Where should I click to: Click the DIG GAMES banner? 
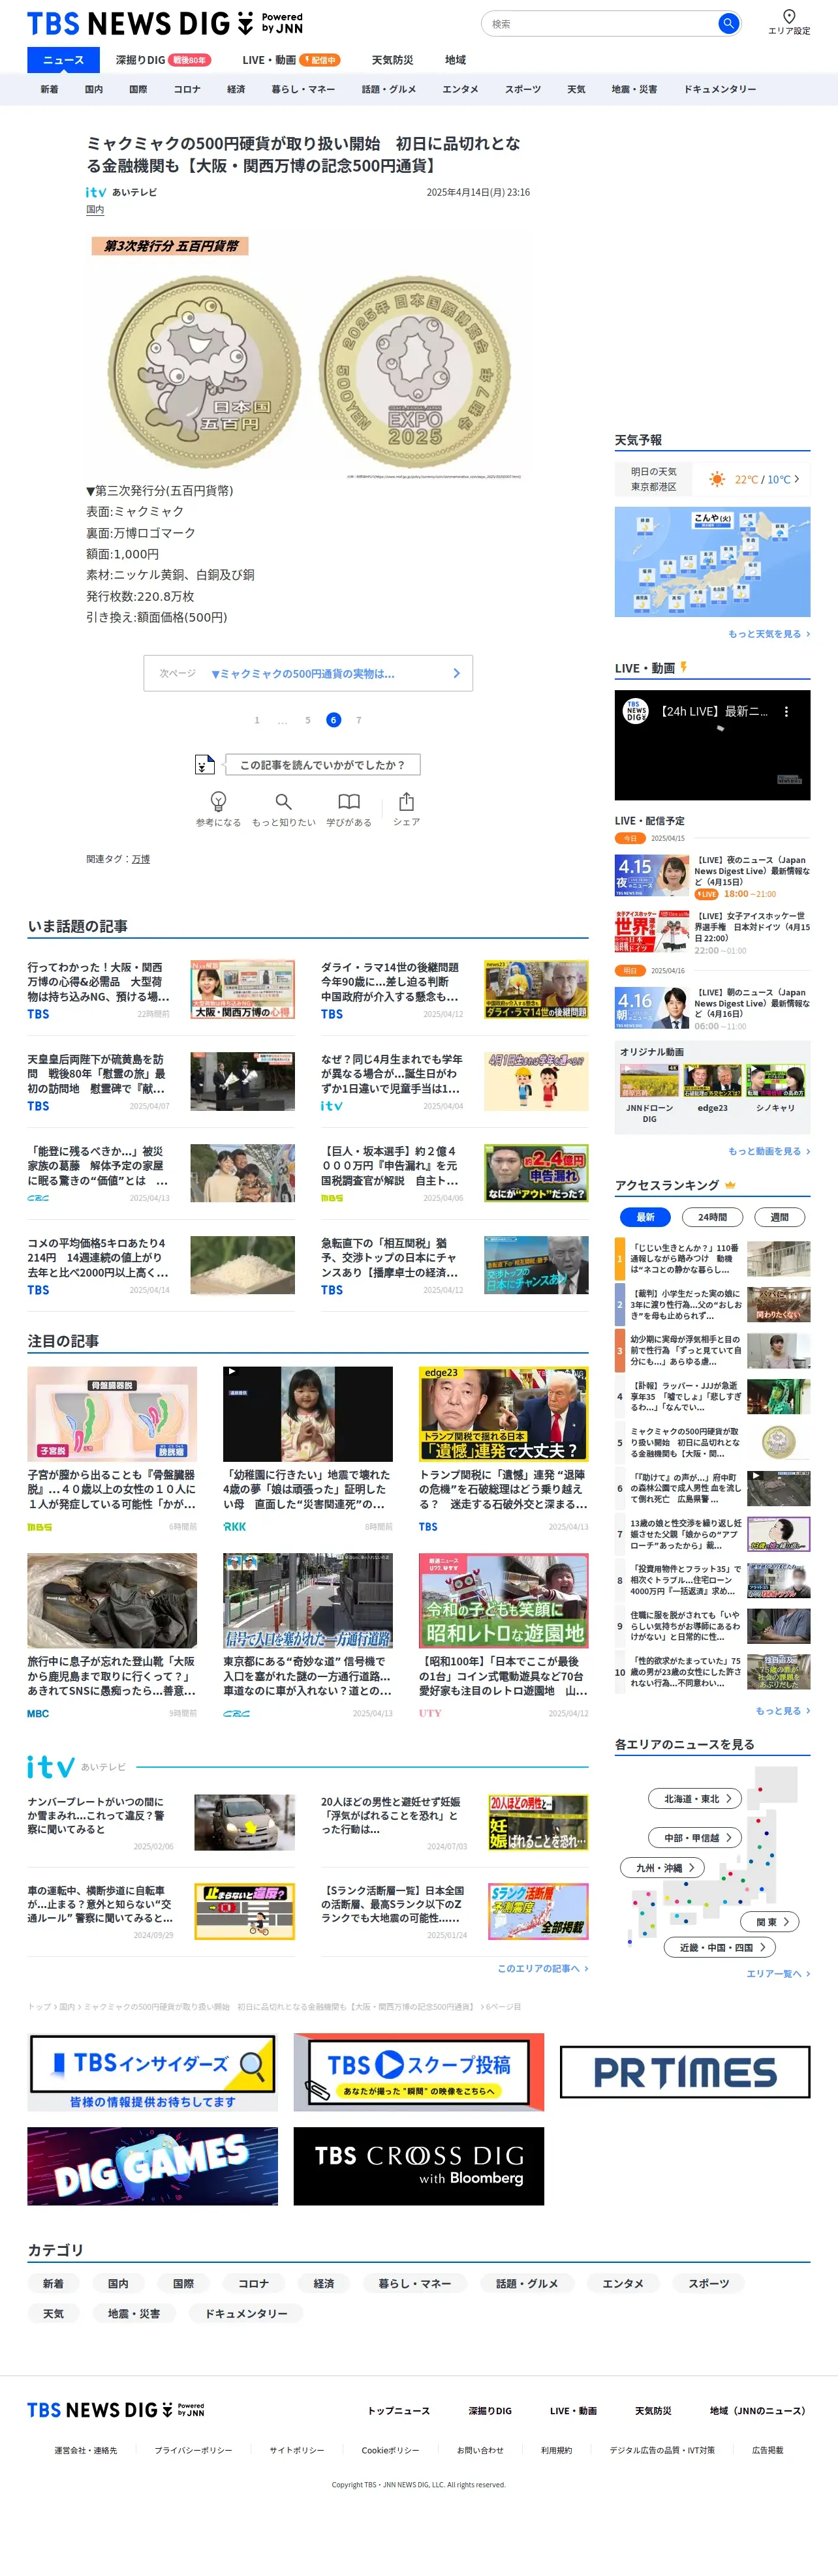point(152,2167)
